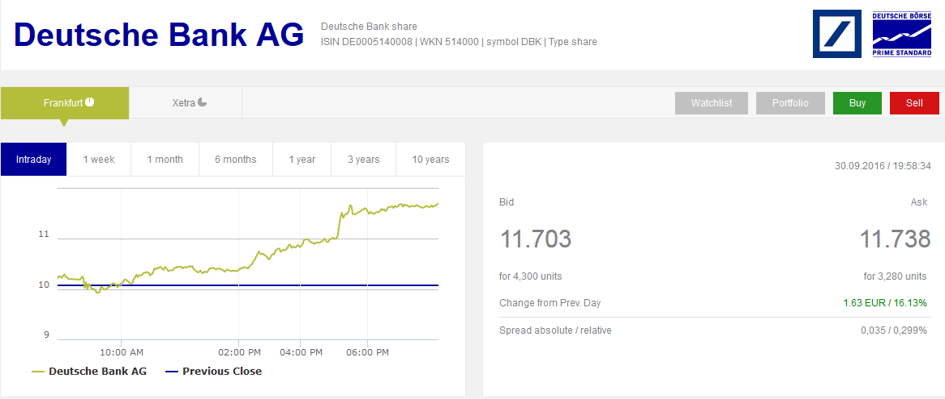Image resolution: width=945 pixels, height=399 pixels.
Task: Select the 3 years chart range
Action: click(x=363, y=160)
